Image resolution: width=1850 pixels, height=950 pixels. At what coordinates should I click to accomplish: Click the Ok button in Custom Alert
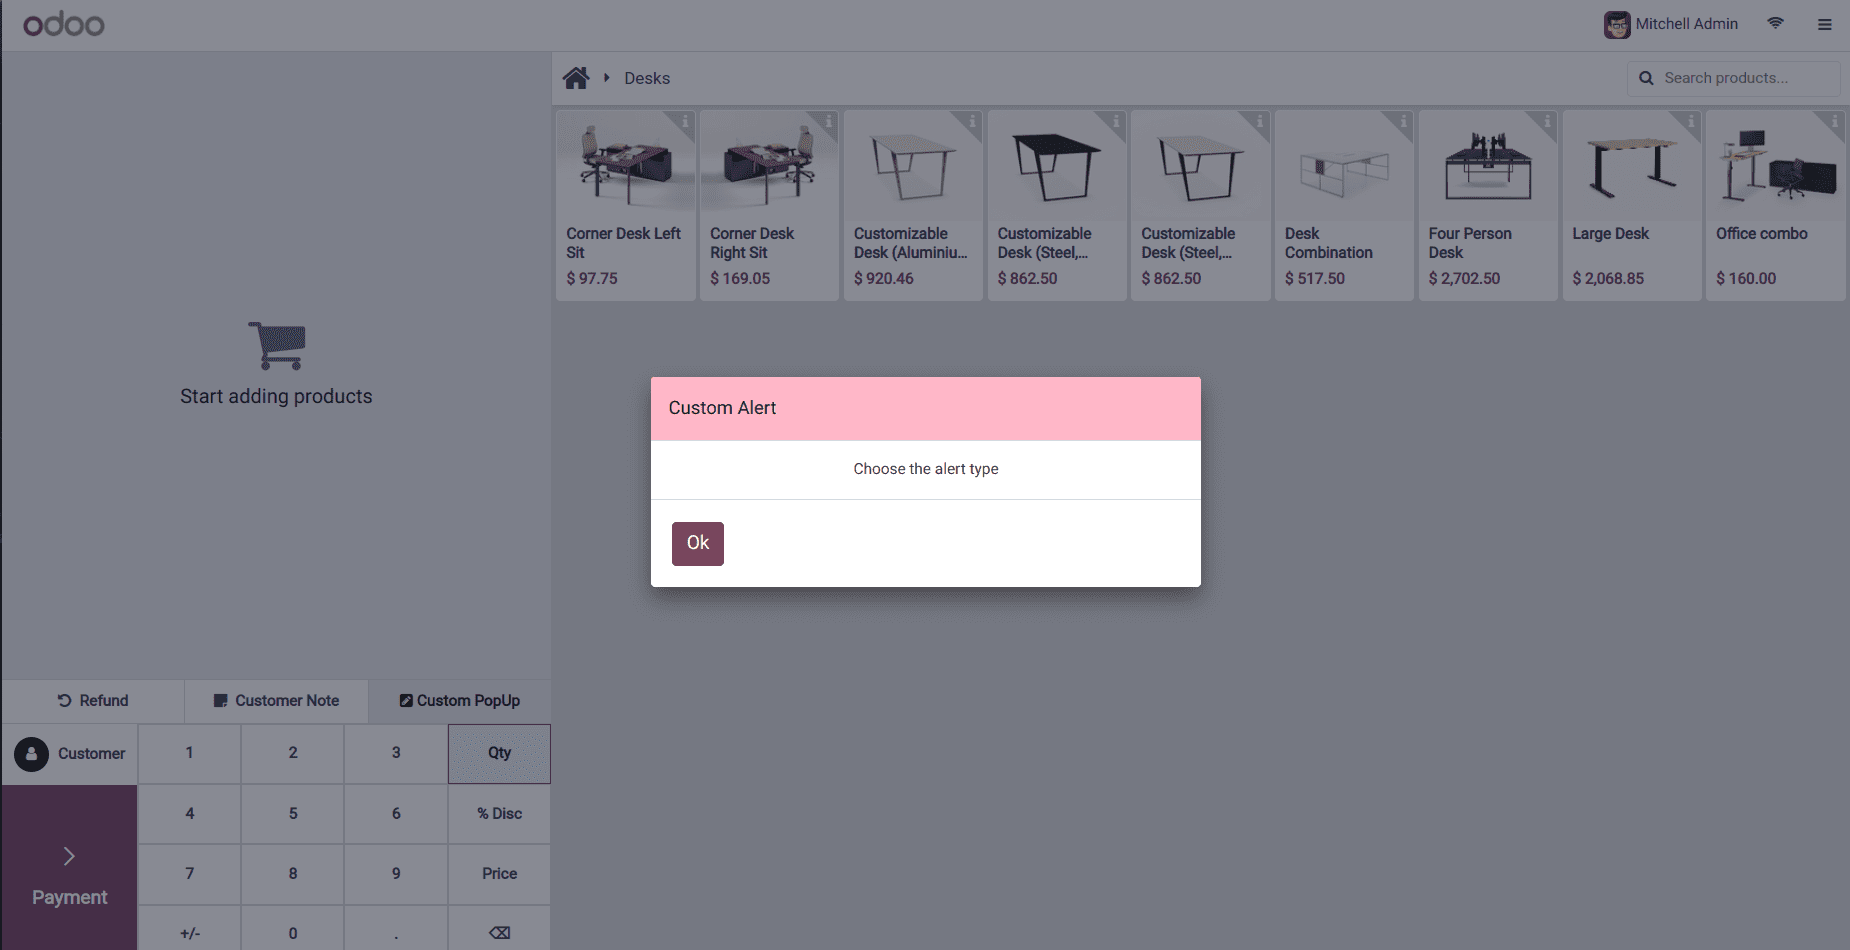[x=697, y=543]
